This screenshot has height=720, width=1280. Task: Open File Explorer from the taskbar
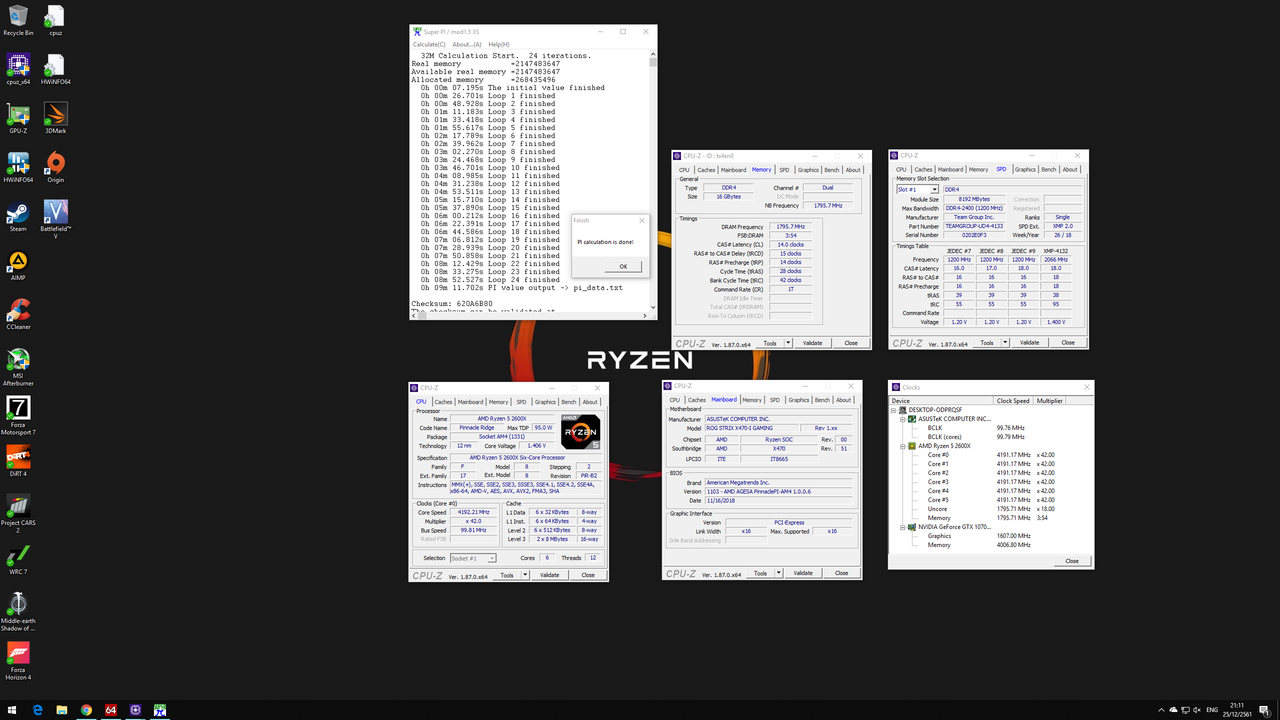pos(62,710)
